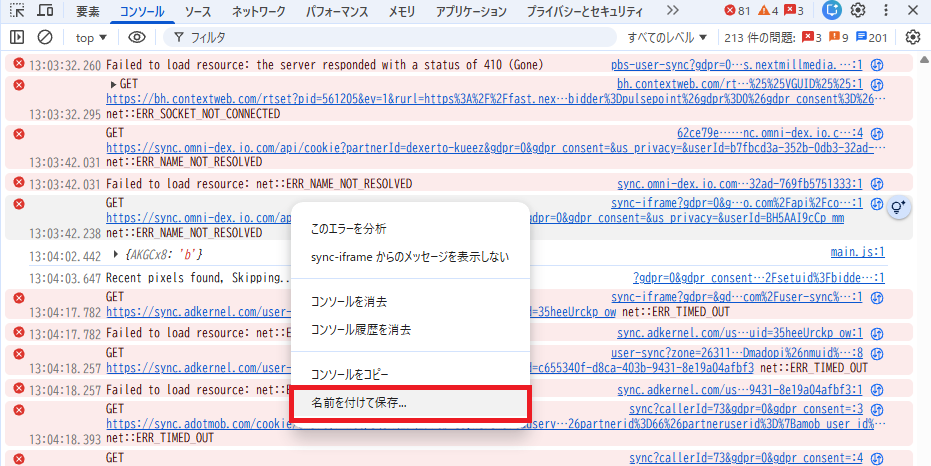Open DevTools settings gear in top bar

pos(858,11)
